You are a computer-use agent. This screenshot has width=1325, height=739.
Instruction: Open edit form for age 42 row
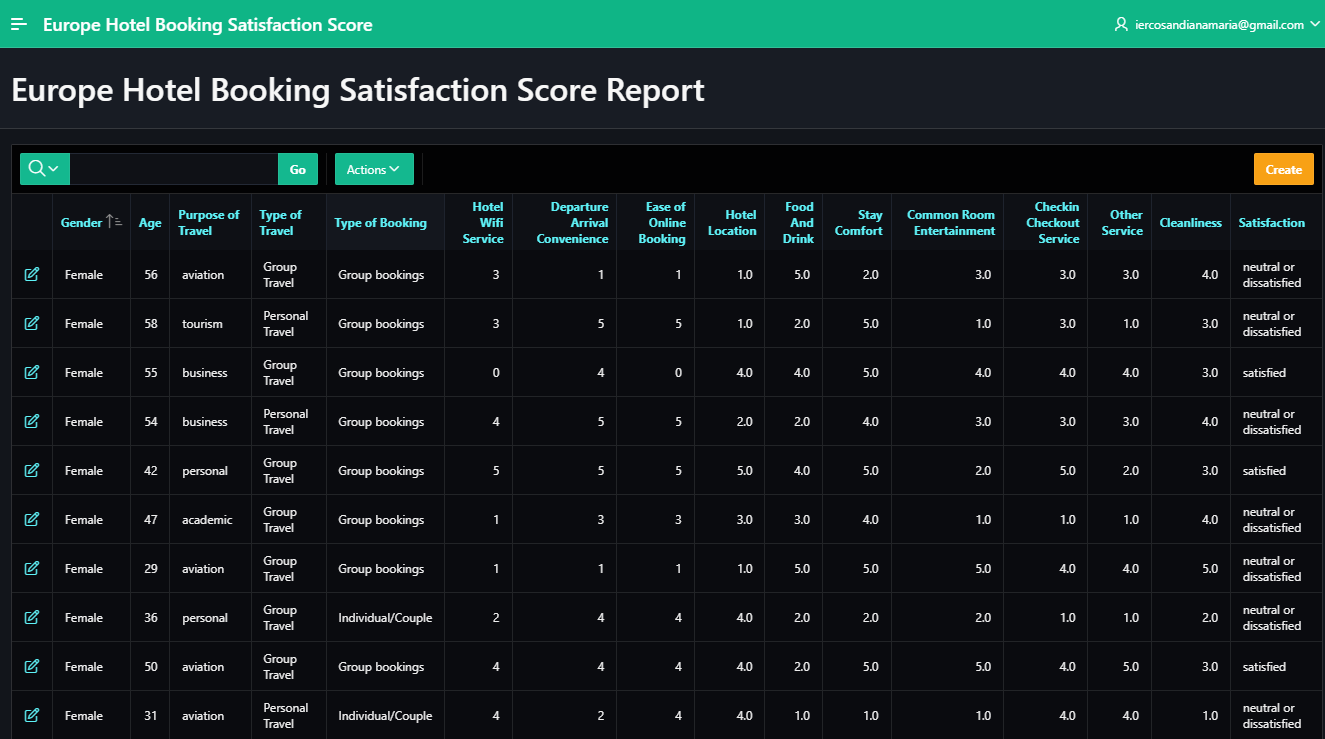coord(32,470)
